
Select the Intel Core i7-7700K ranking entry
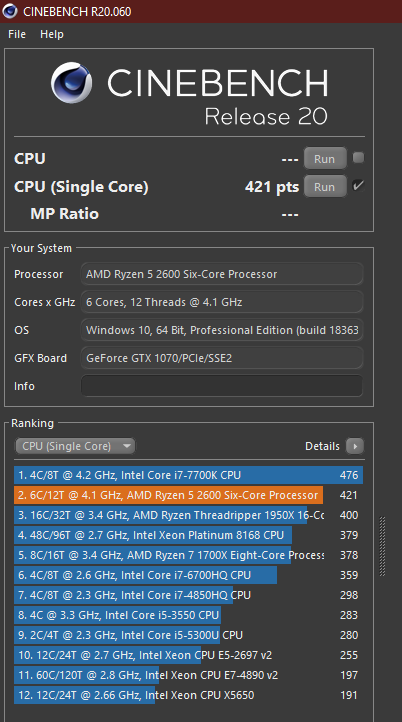(188, 475)
